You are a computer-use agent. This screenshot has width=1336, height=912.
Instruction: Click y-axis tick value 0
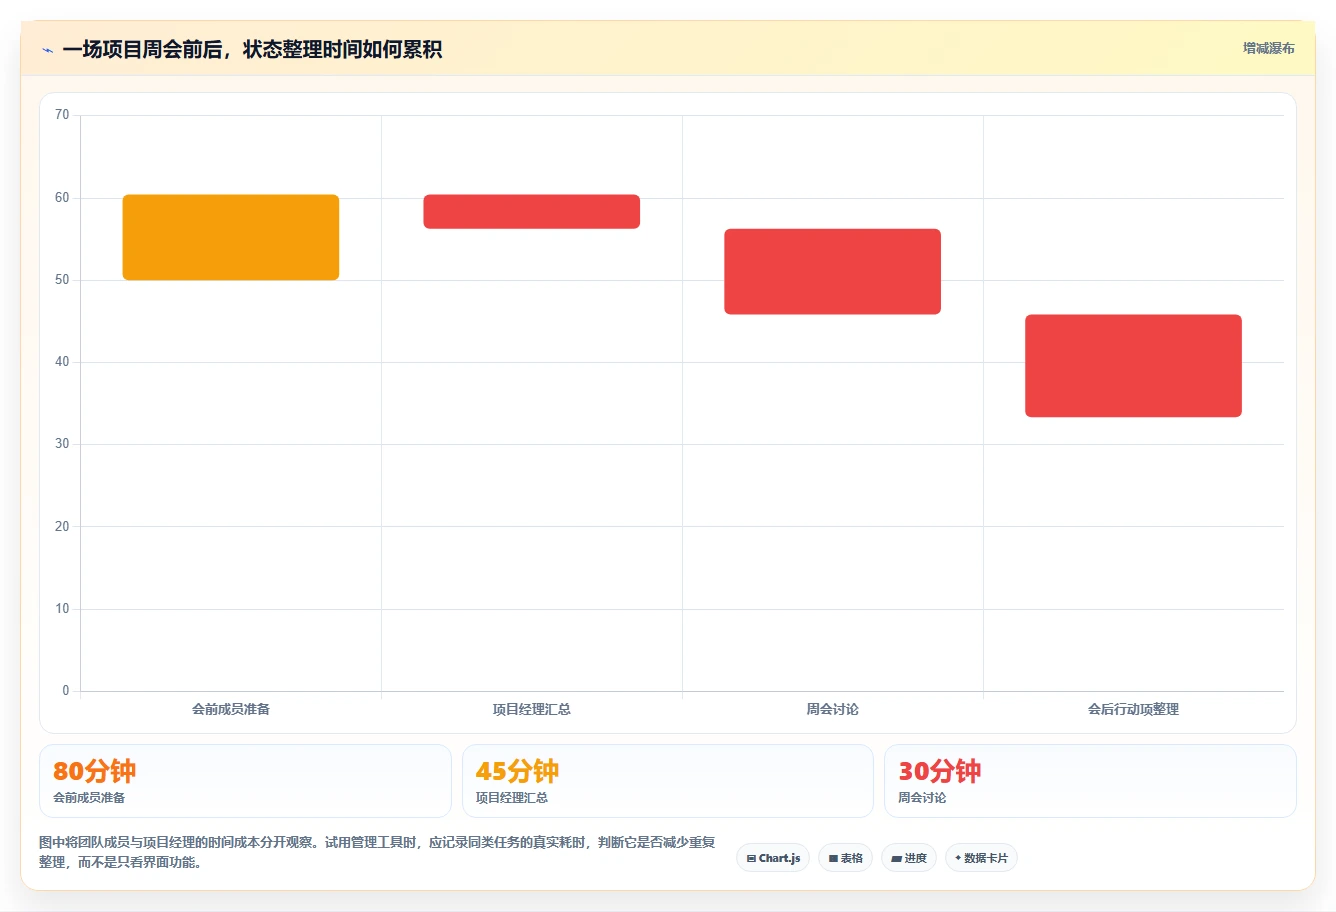(66, 691)
